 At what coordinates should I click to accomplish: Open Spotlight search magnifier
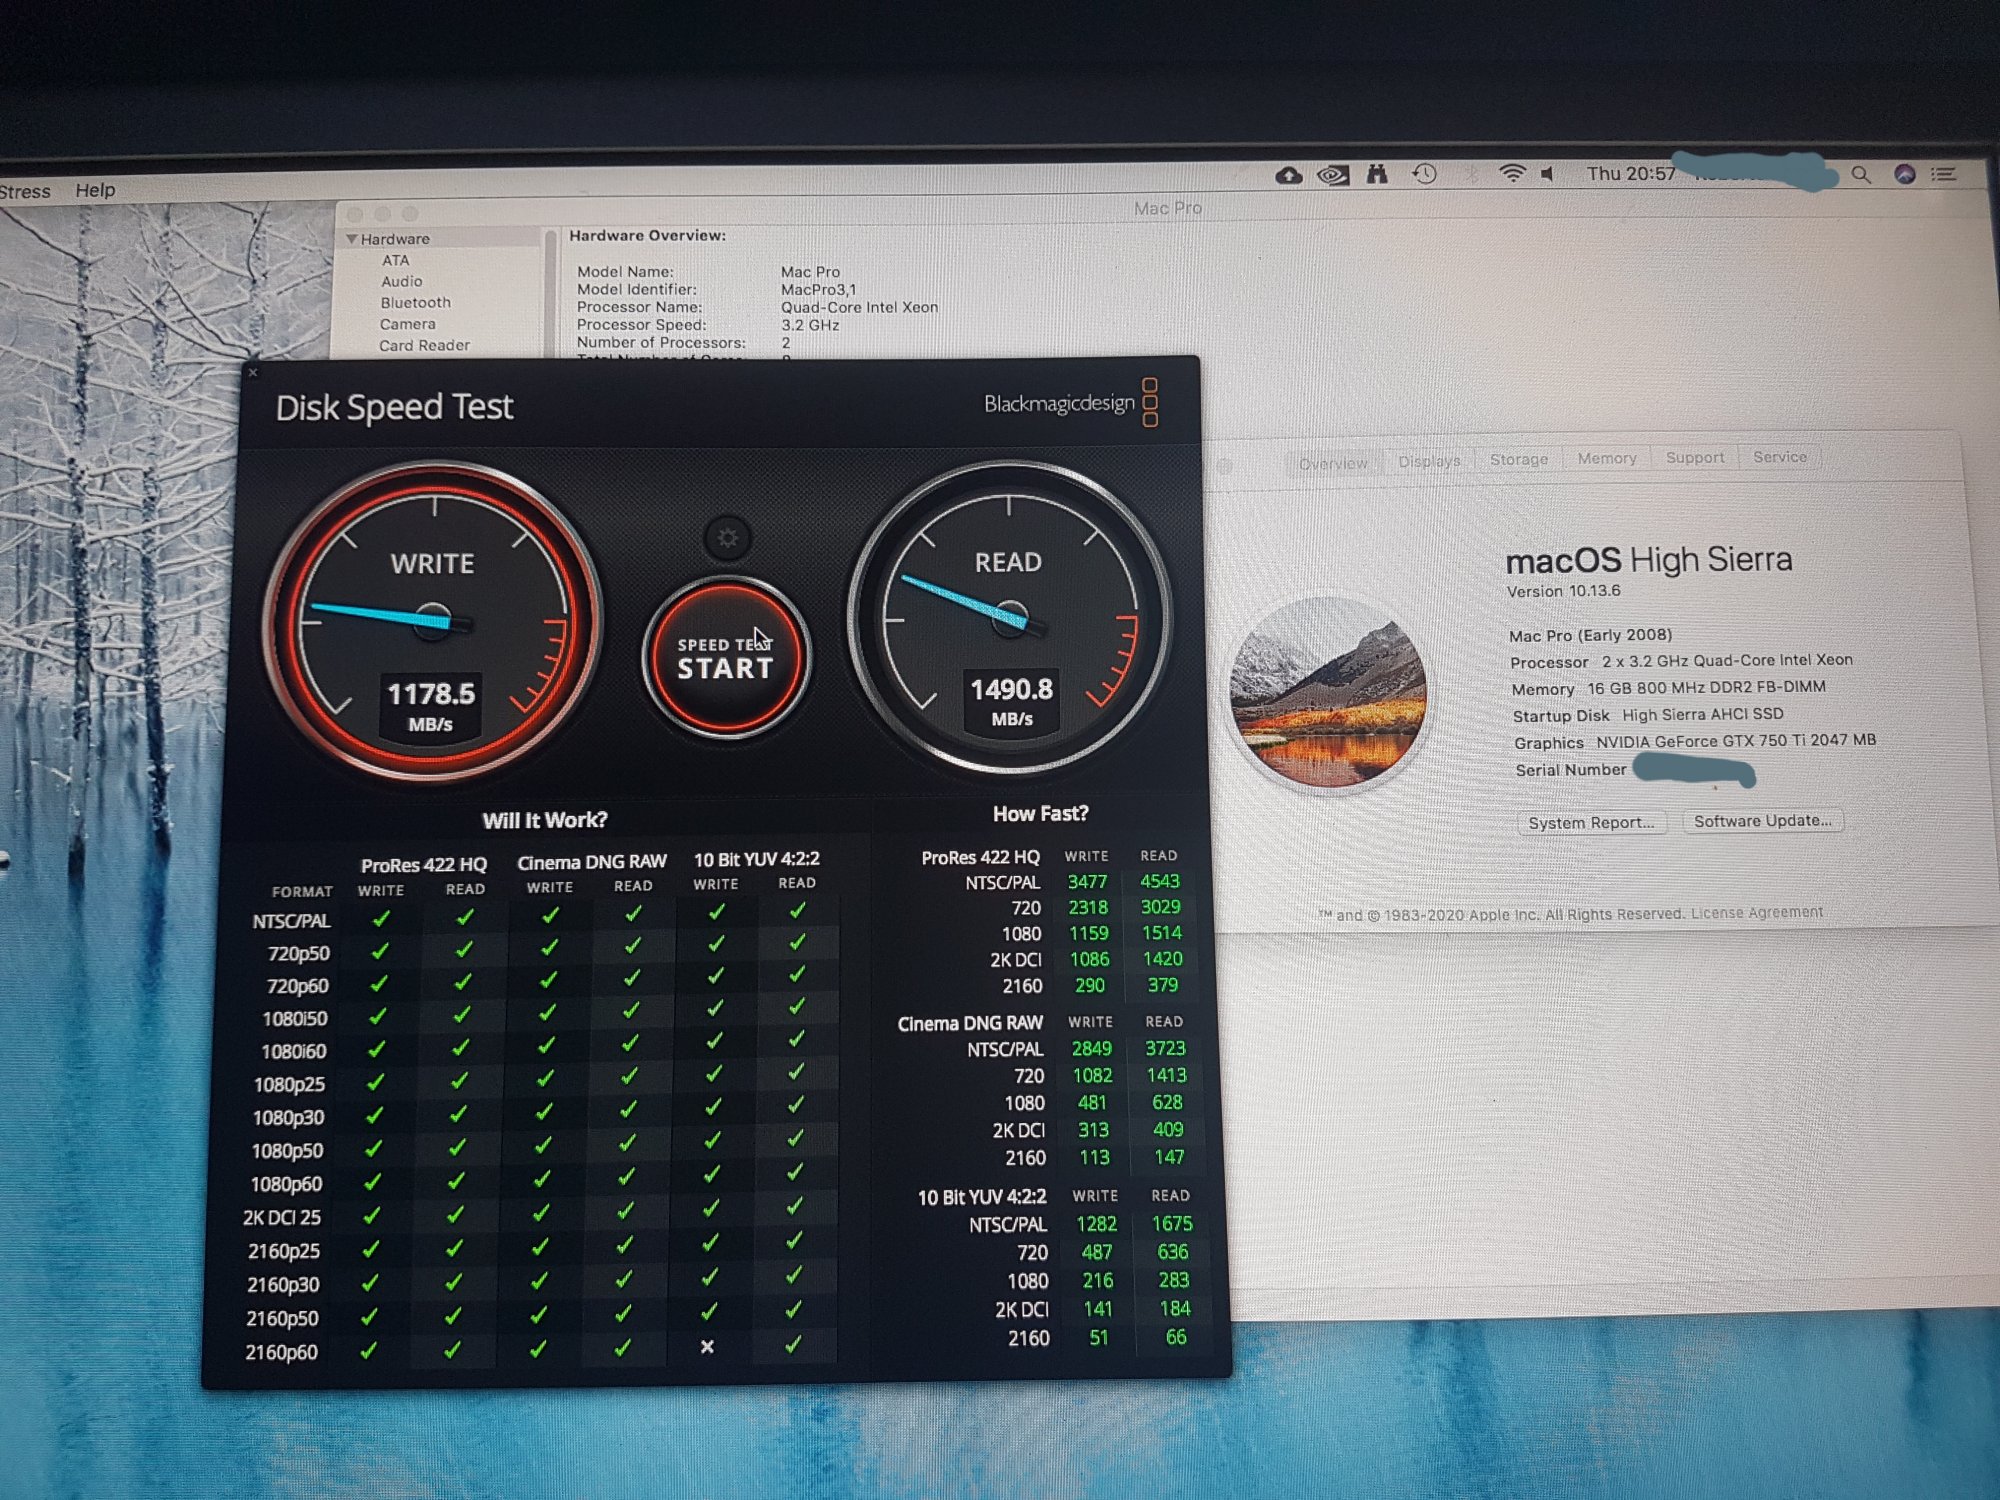[1861, 175]
